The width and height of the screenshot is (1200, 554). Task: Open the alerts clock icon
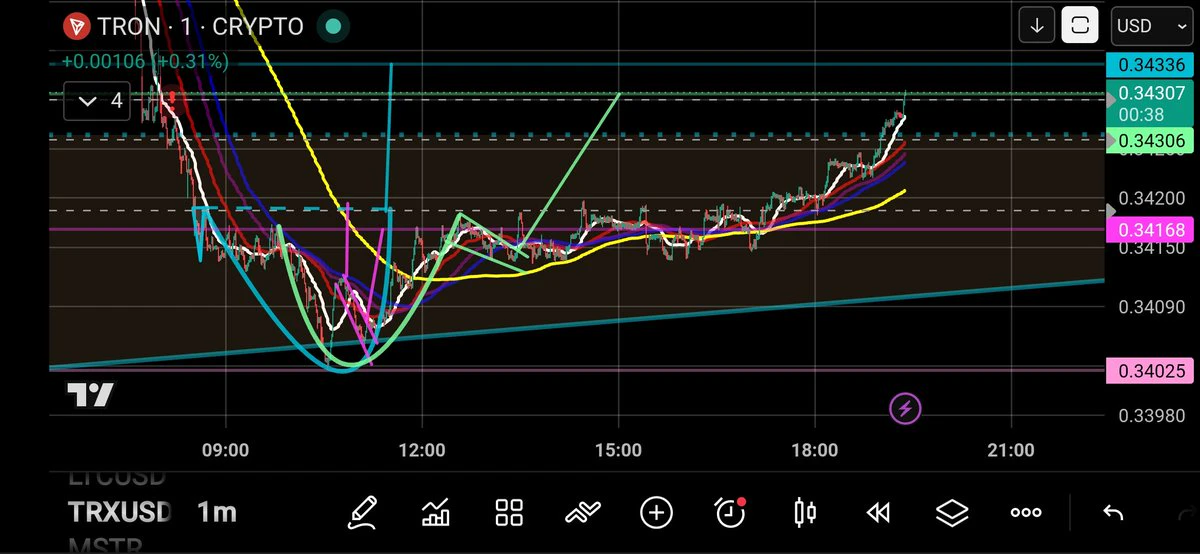click(731, 513)
